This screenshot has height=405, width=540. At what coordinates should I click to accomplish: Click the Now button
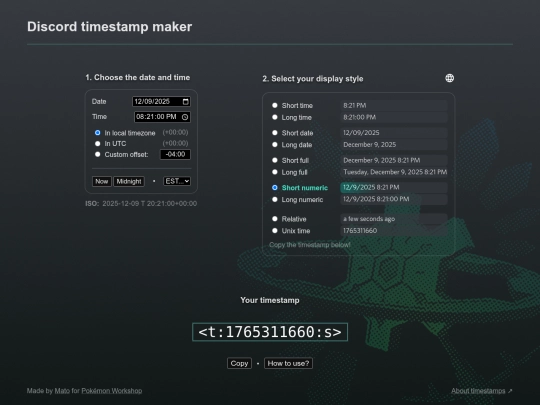point(102,181)
